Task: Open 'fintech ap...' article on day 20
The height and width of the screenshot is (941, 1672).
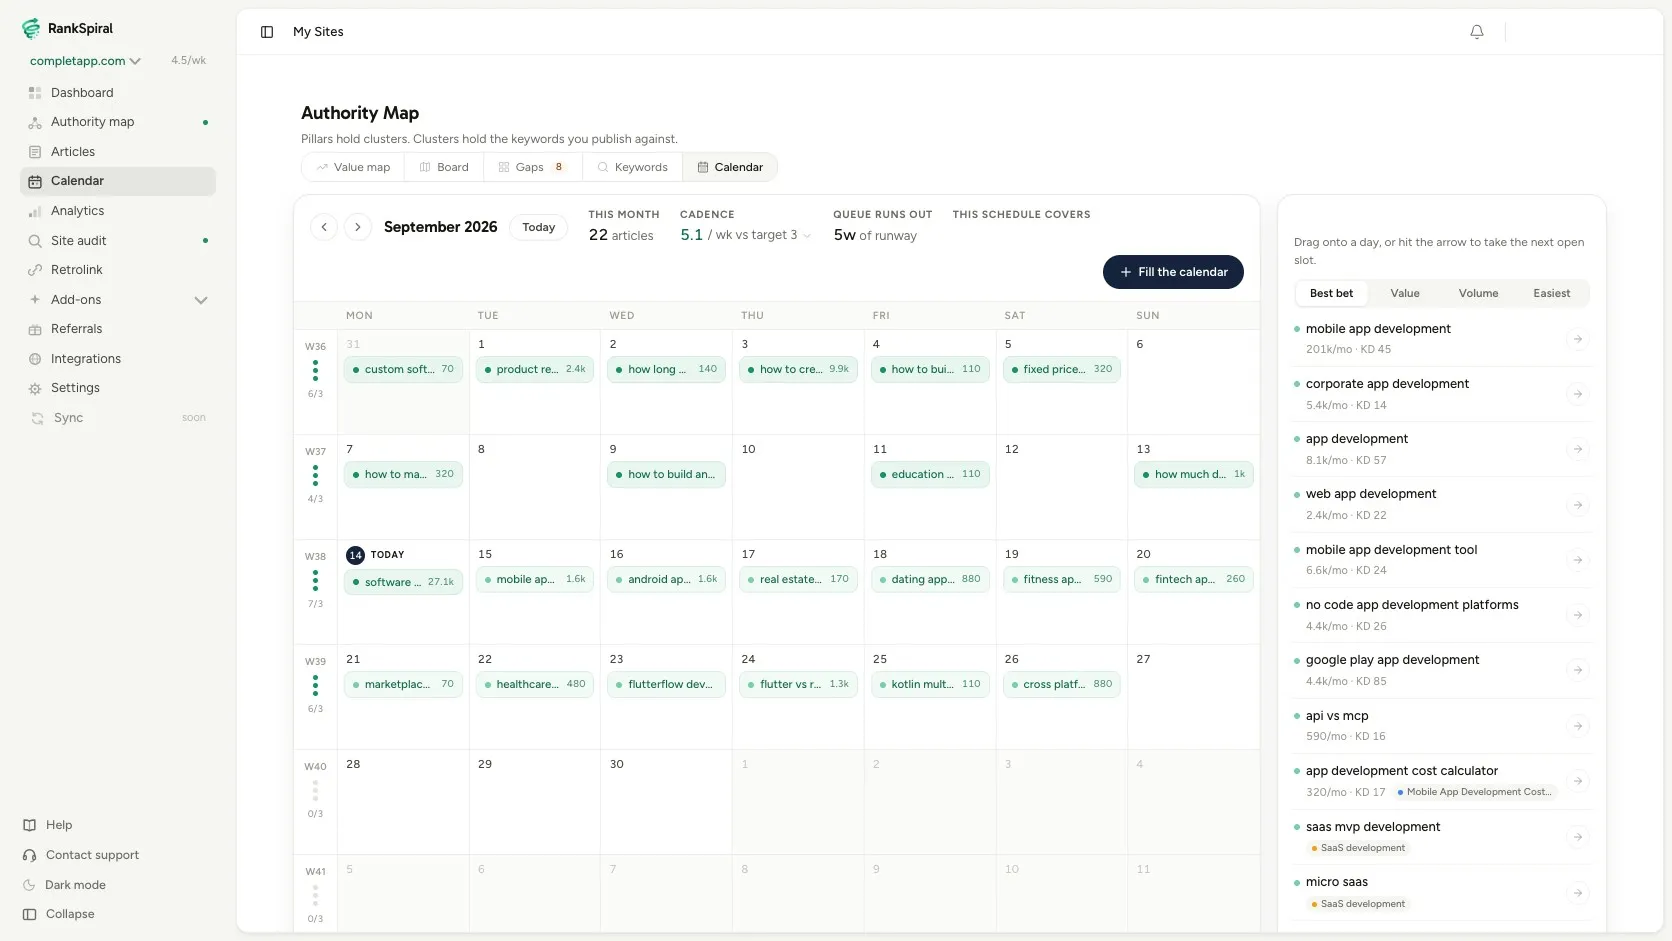Action: 1194,579
